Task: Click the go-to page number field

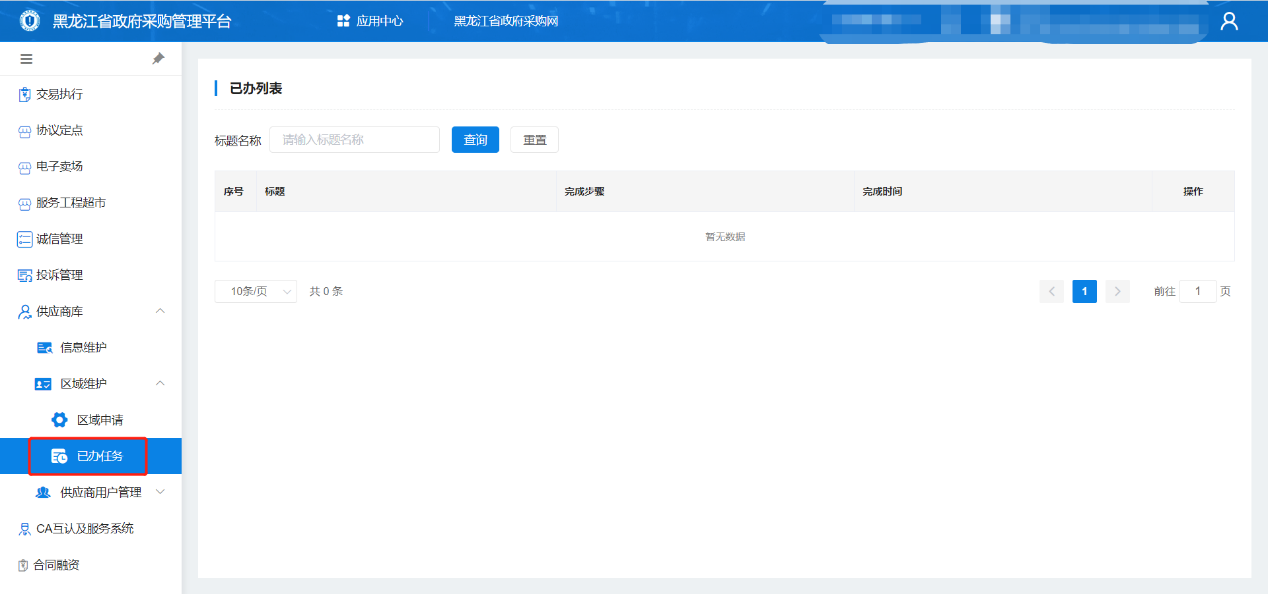Action: [1197, 291]
